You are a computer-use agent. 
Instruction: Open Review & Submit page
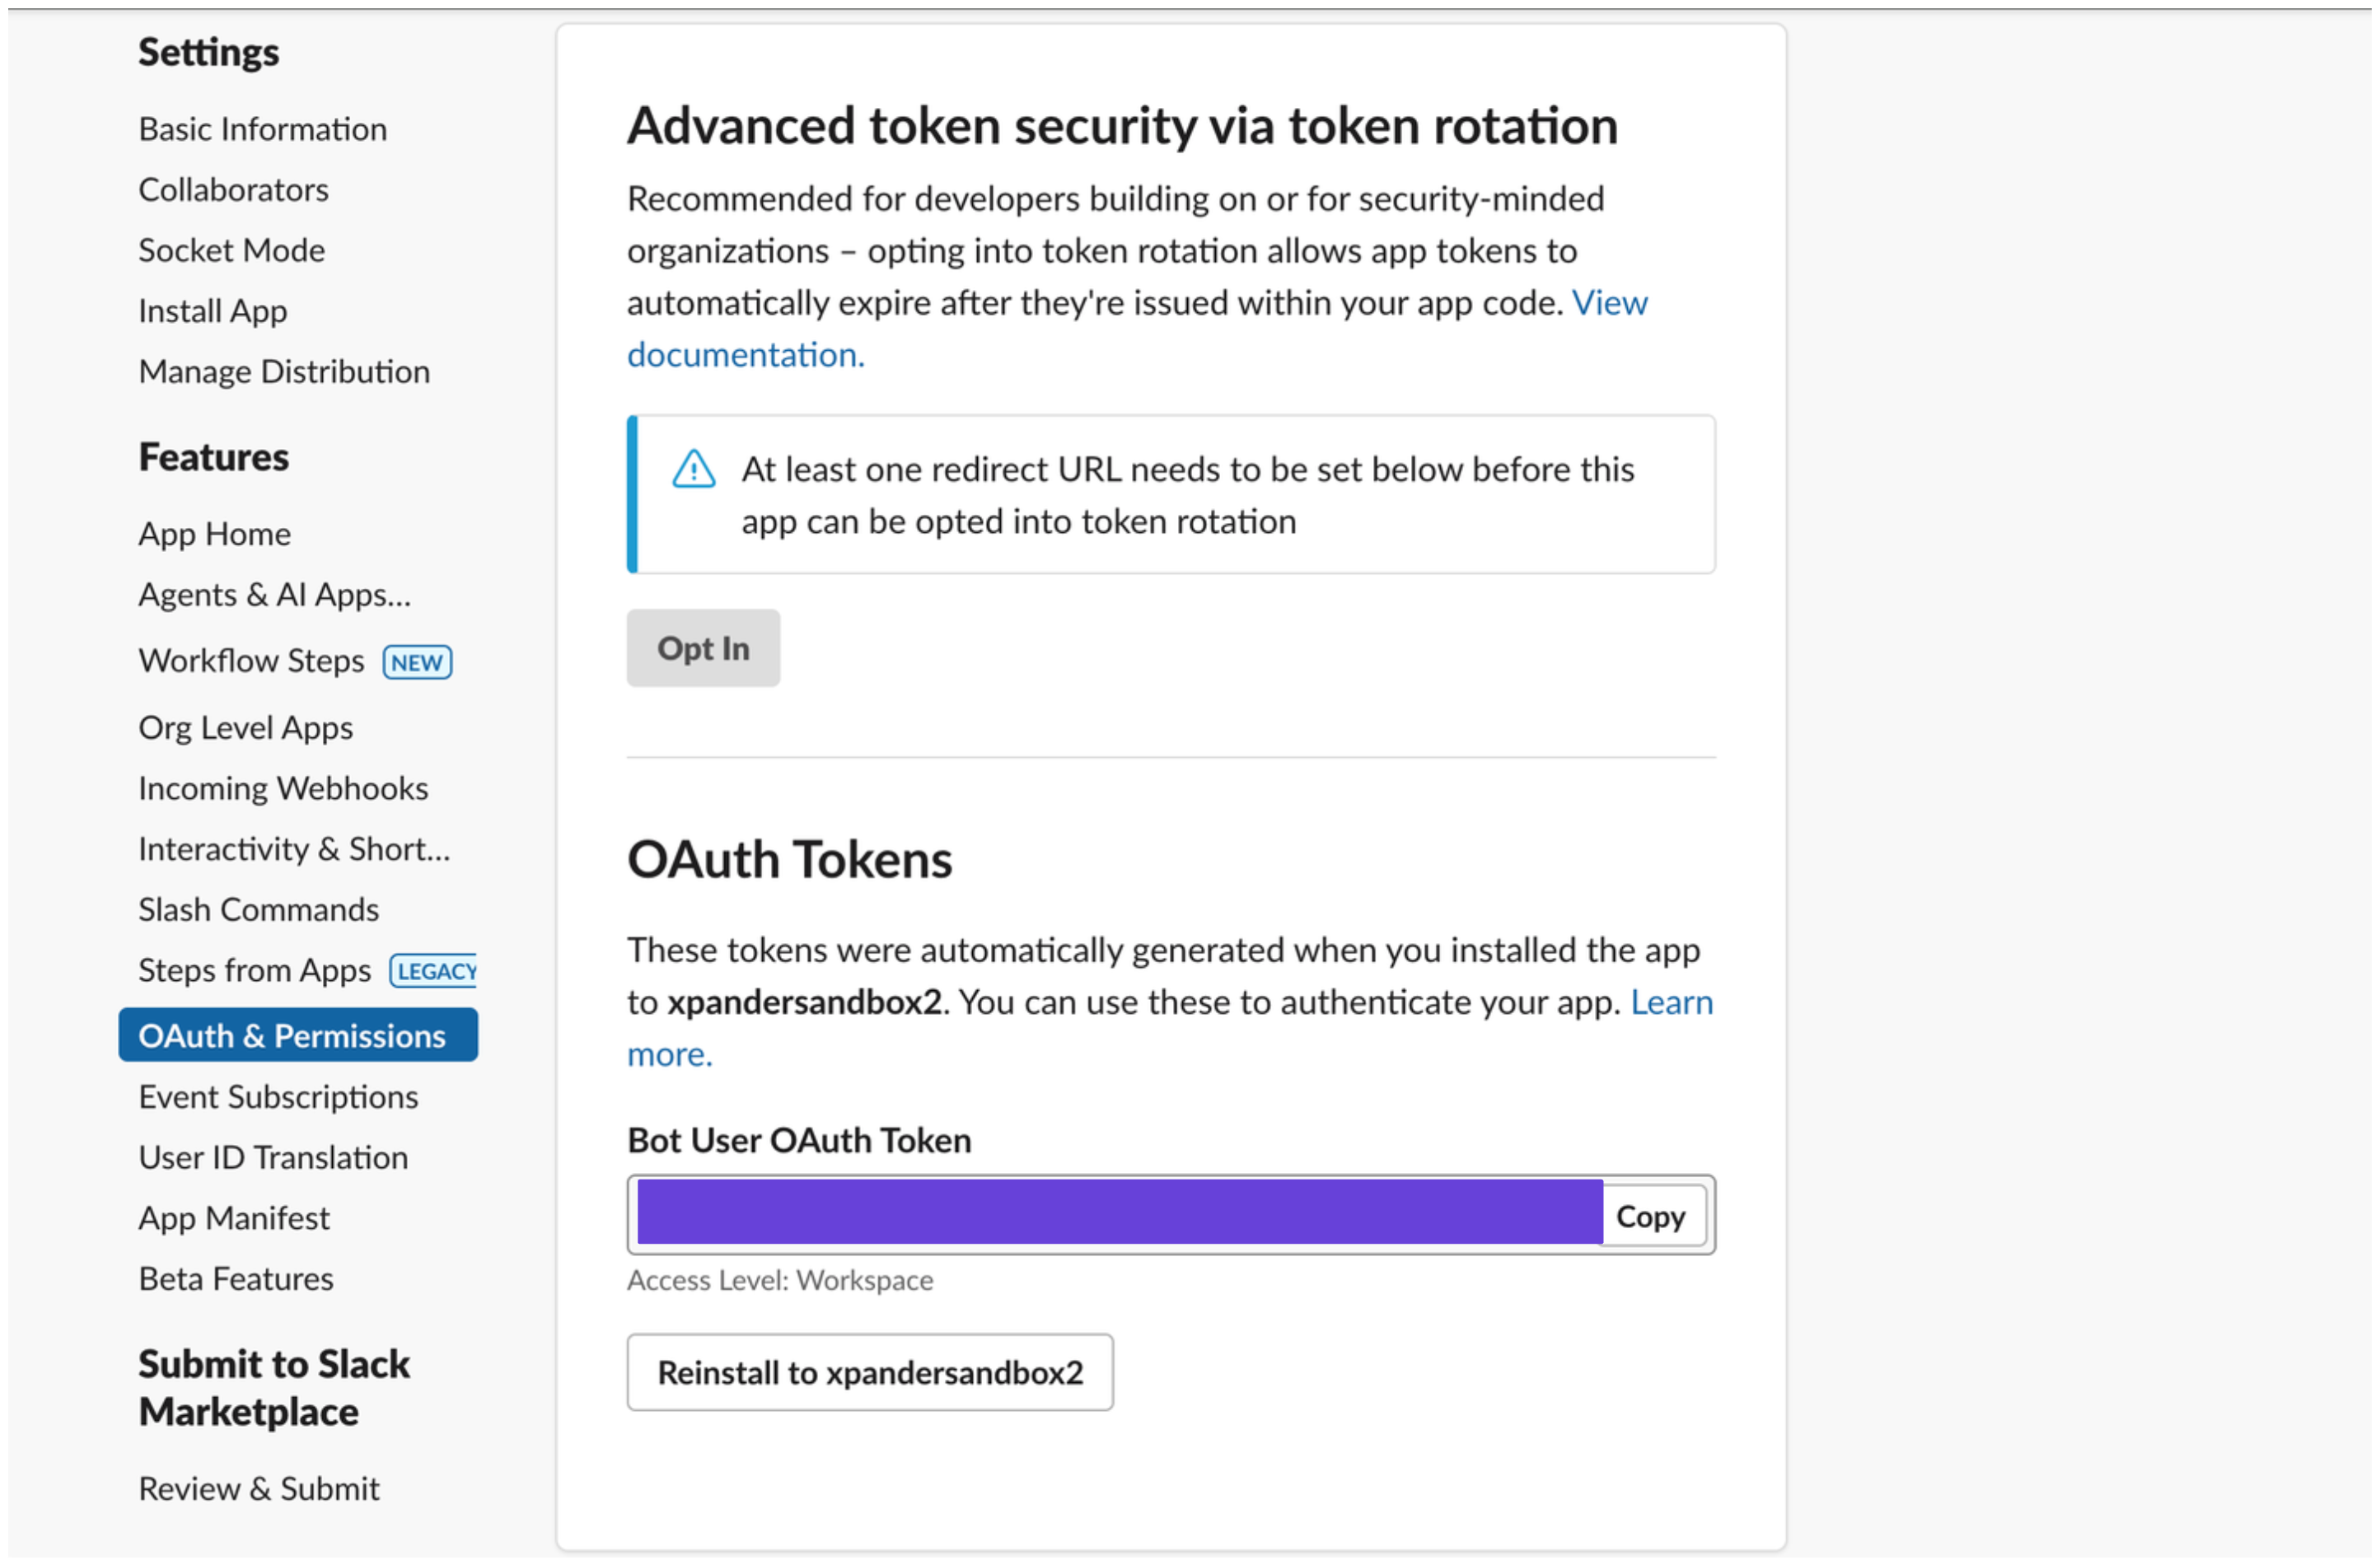(x=259, y=1488)
